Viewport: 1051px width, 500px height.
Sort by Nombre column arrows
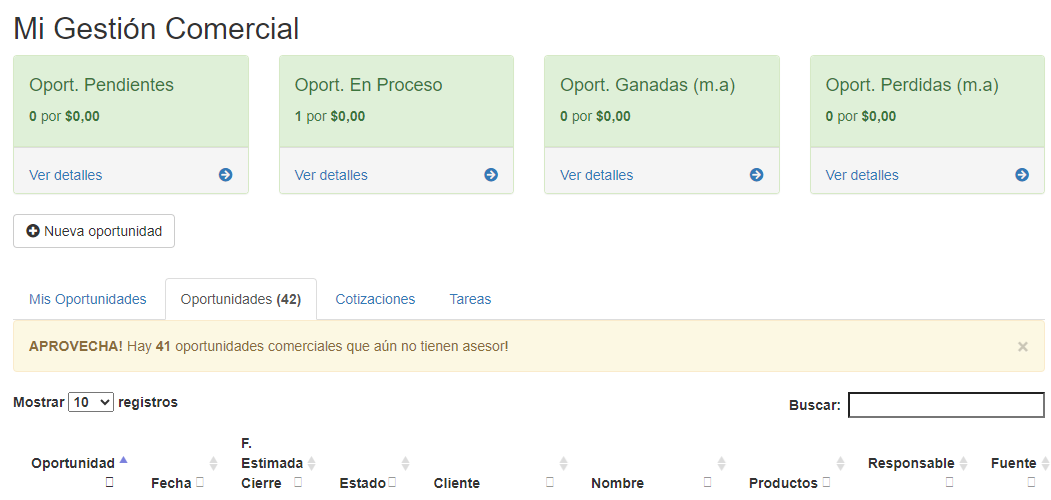[x=721, y=463]
